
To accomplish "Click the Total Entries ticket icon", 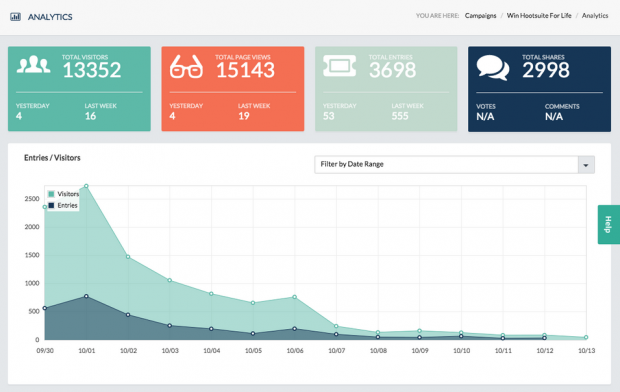I will point(339,66).
